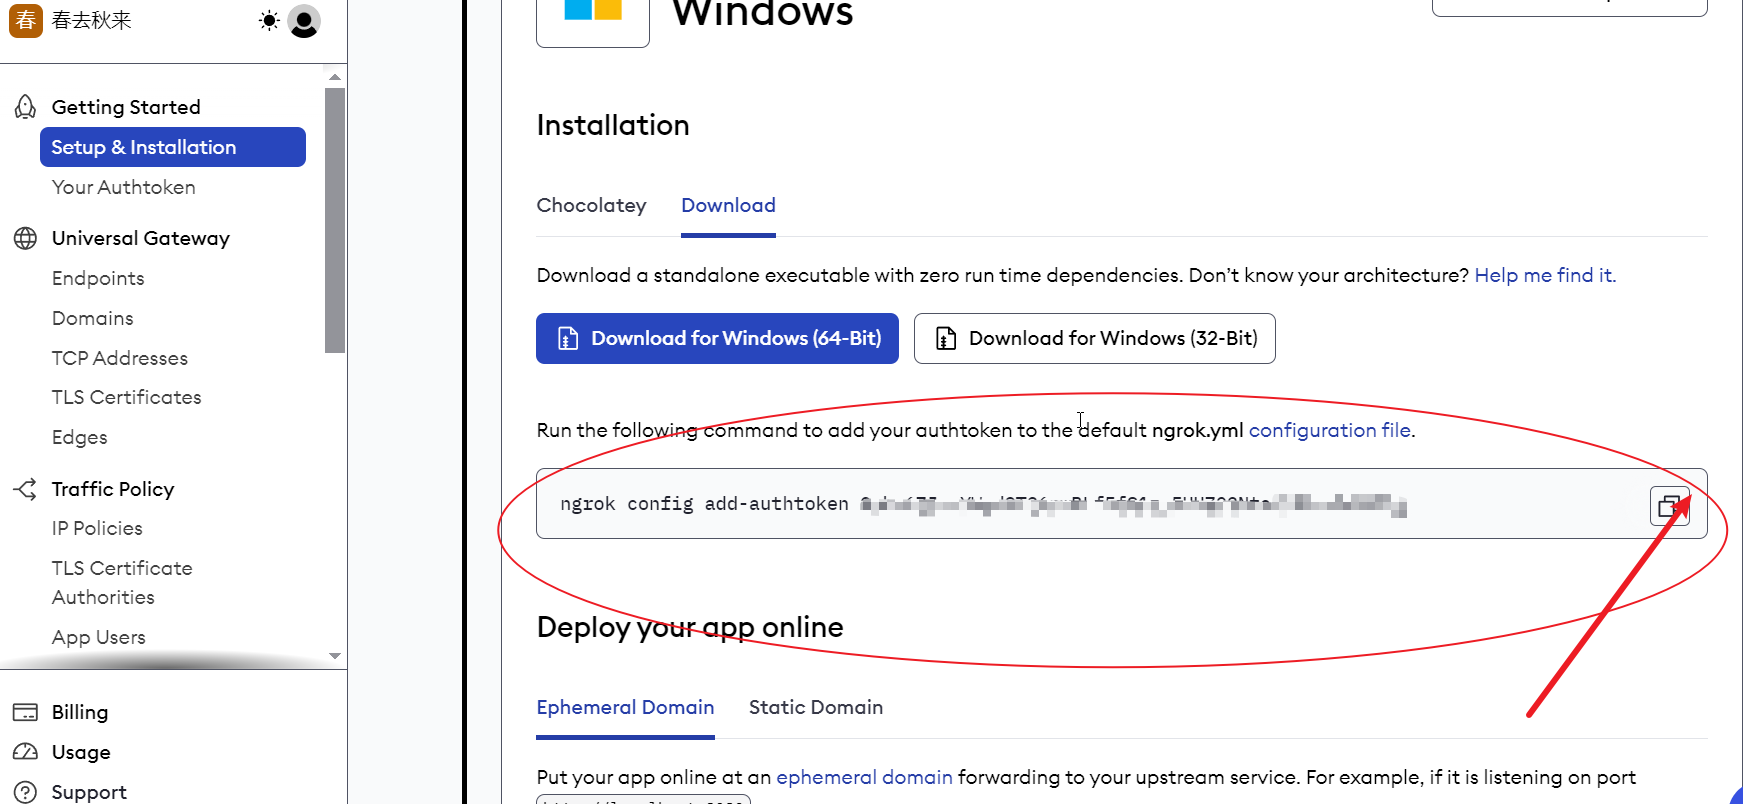Open the user profile avatar menu
This screenshot has height=804, width=1743.
(304, 21)
